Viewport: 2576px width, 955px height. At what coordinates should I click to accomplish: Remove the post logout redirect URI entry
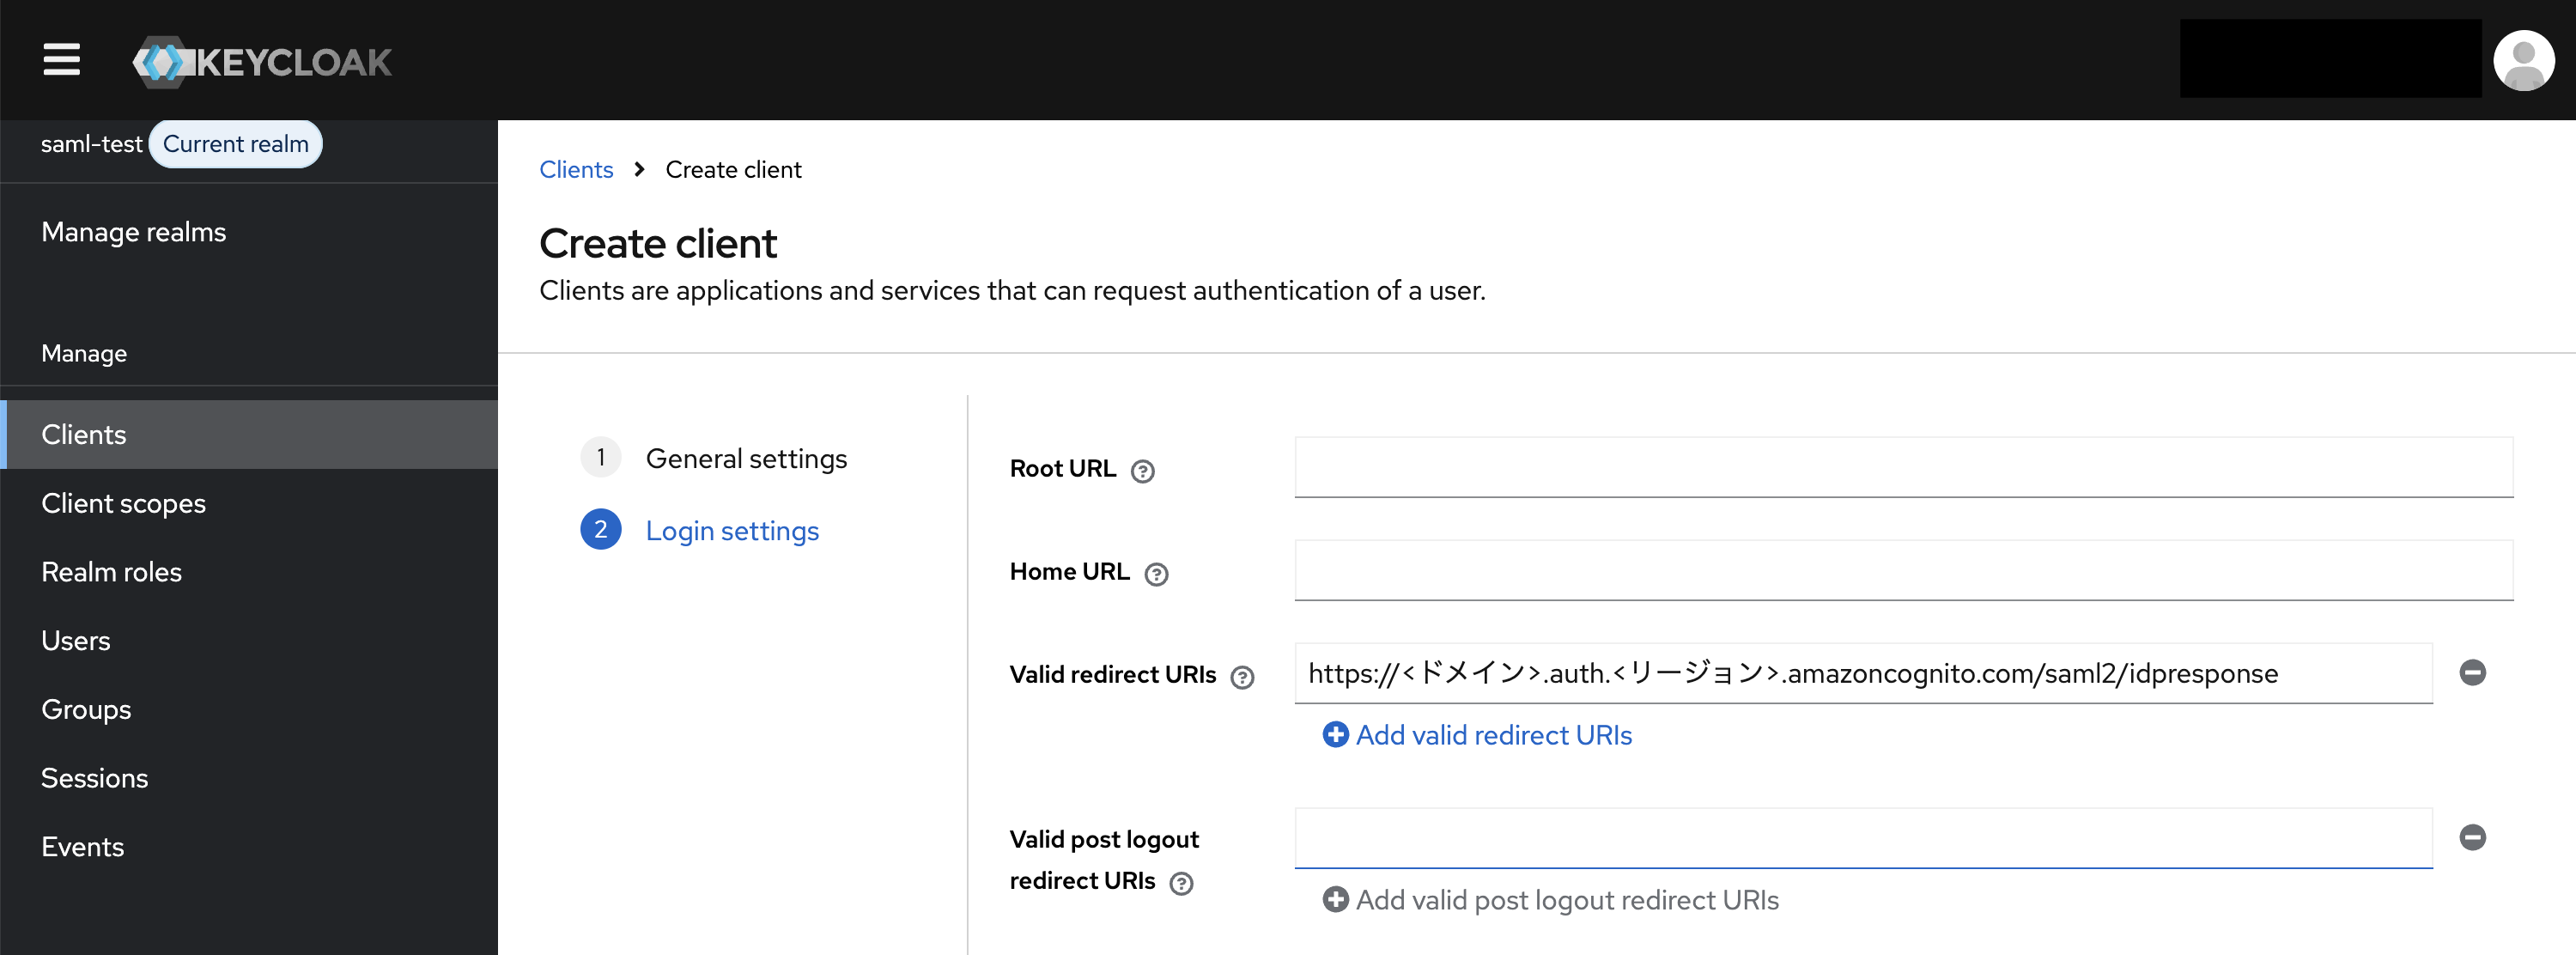click(x=2472, y=837)
